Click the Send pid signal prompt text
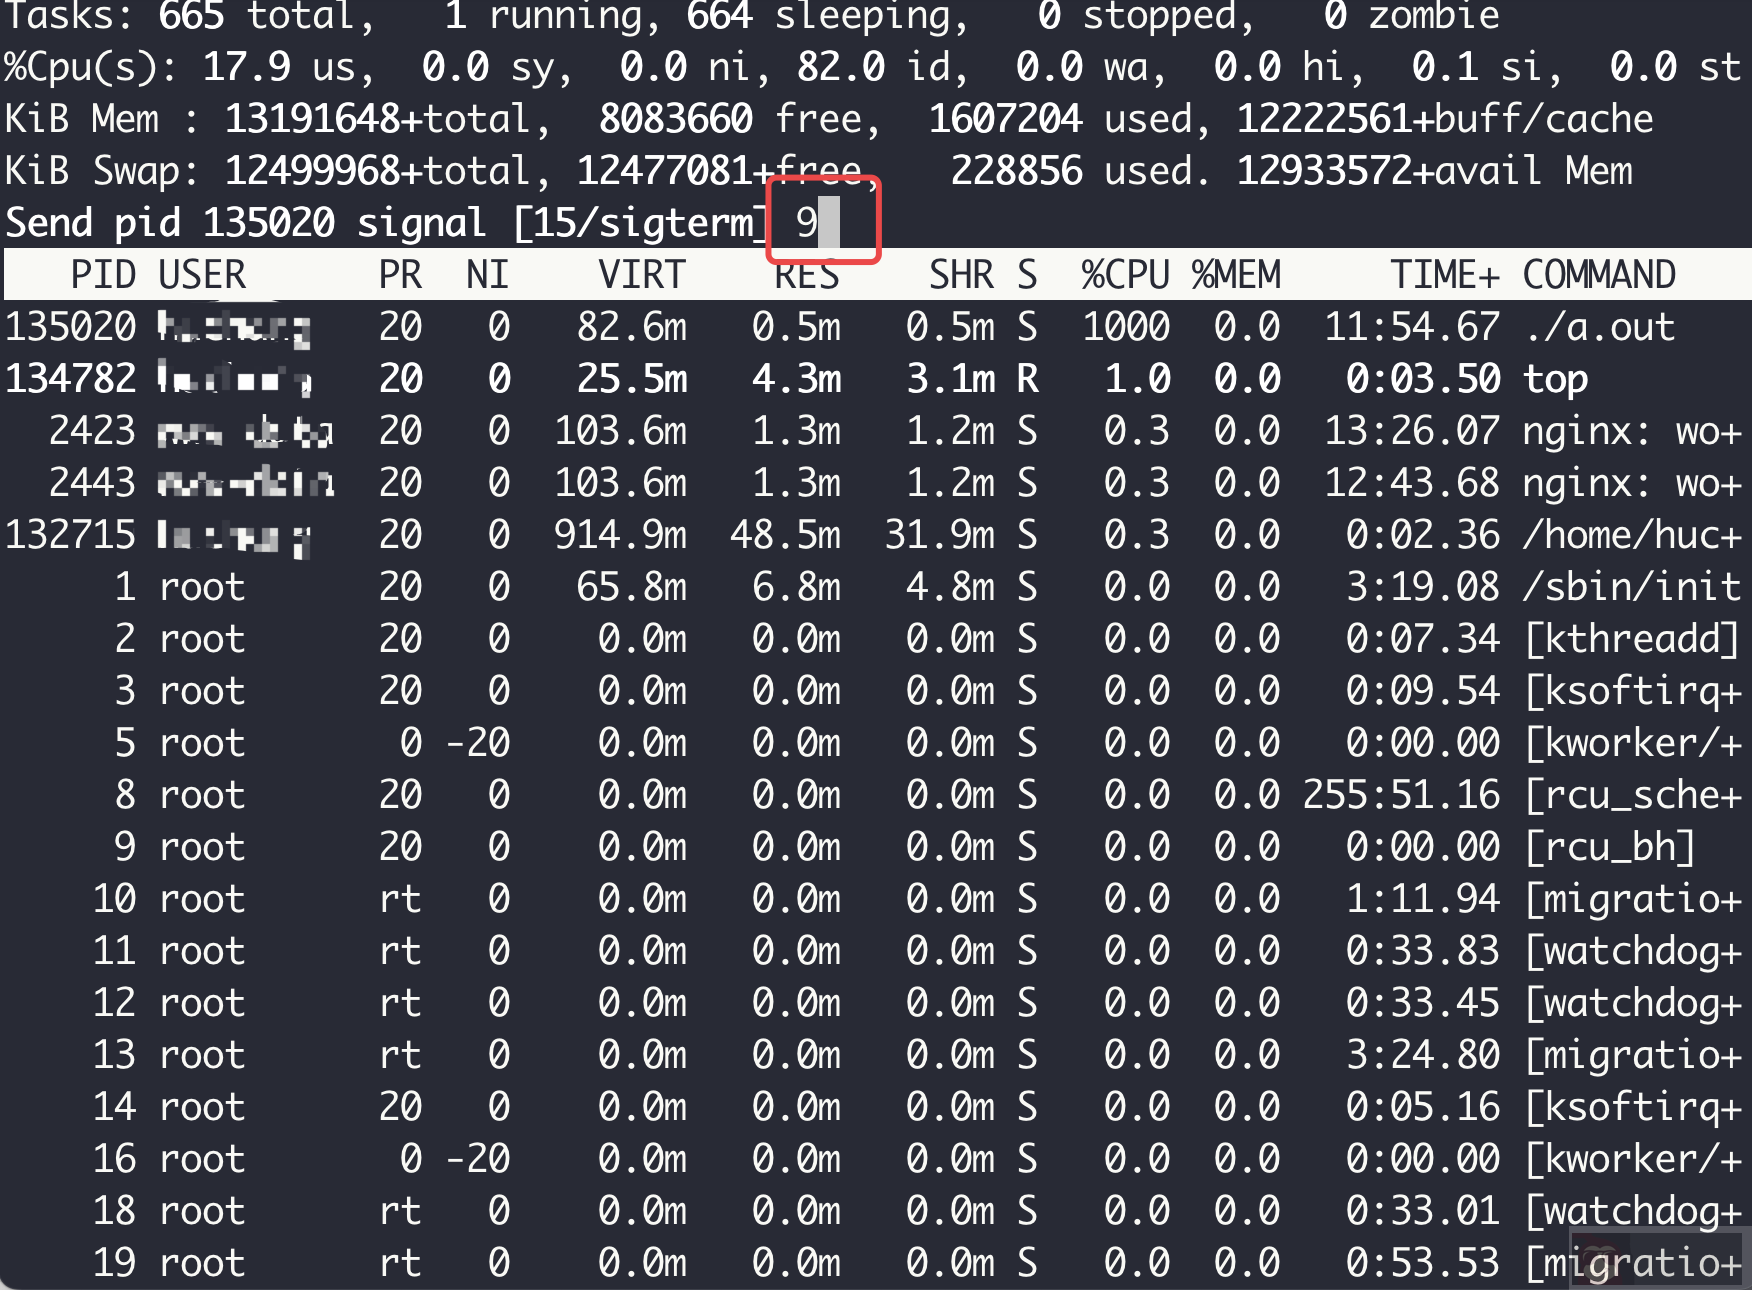Screen dimensions: 1752x1290 coord(380,221)
